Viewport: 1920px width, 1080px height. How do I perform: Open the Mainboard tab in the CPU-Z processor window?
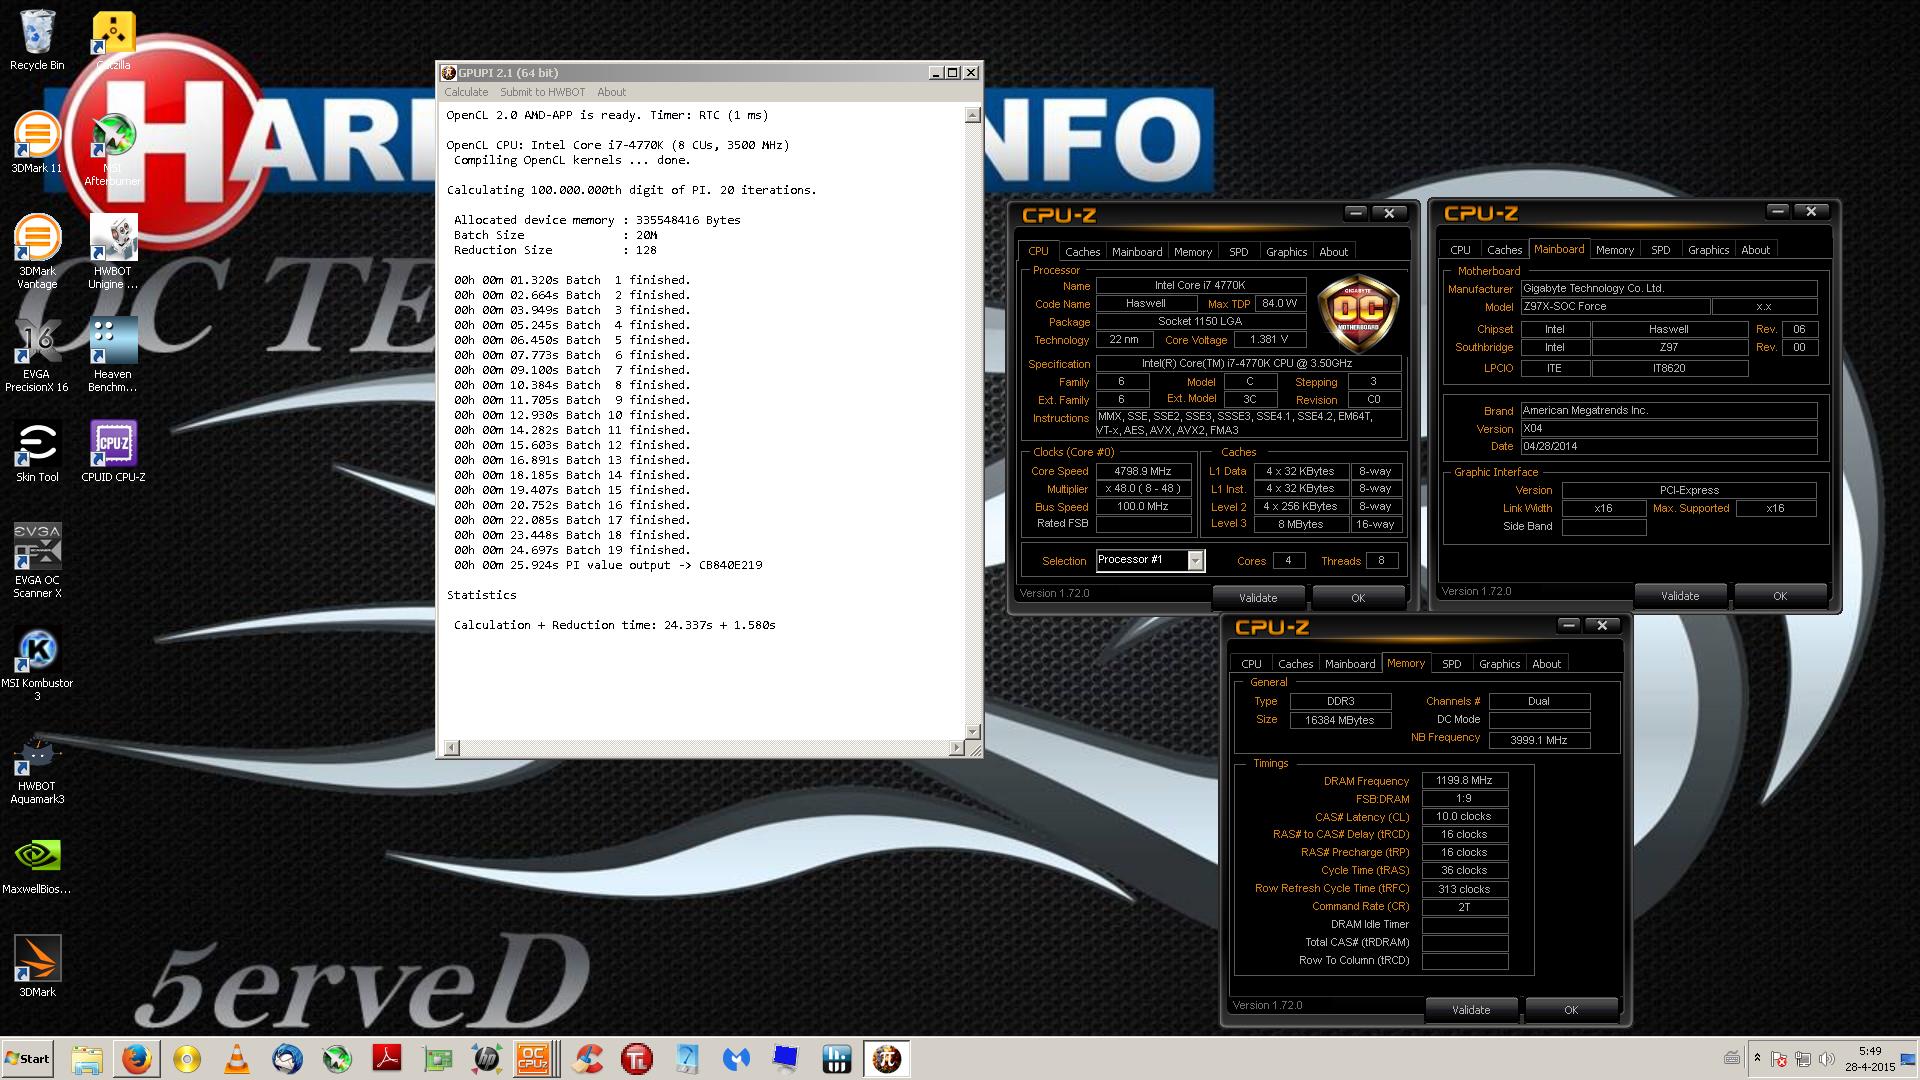pyautogui.click(x=1137, y=252)
